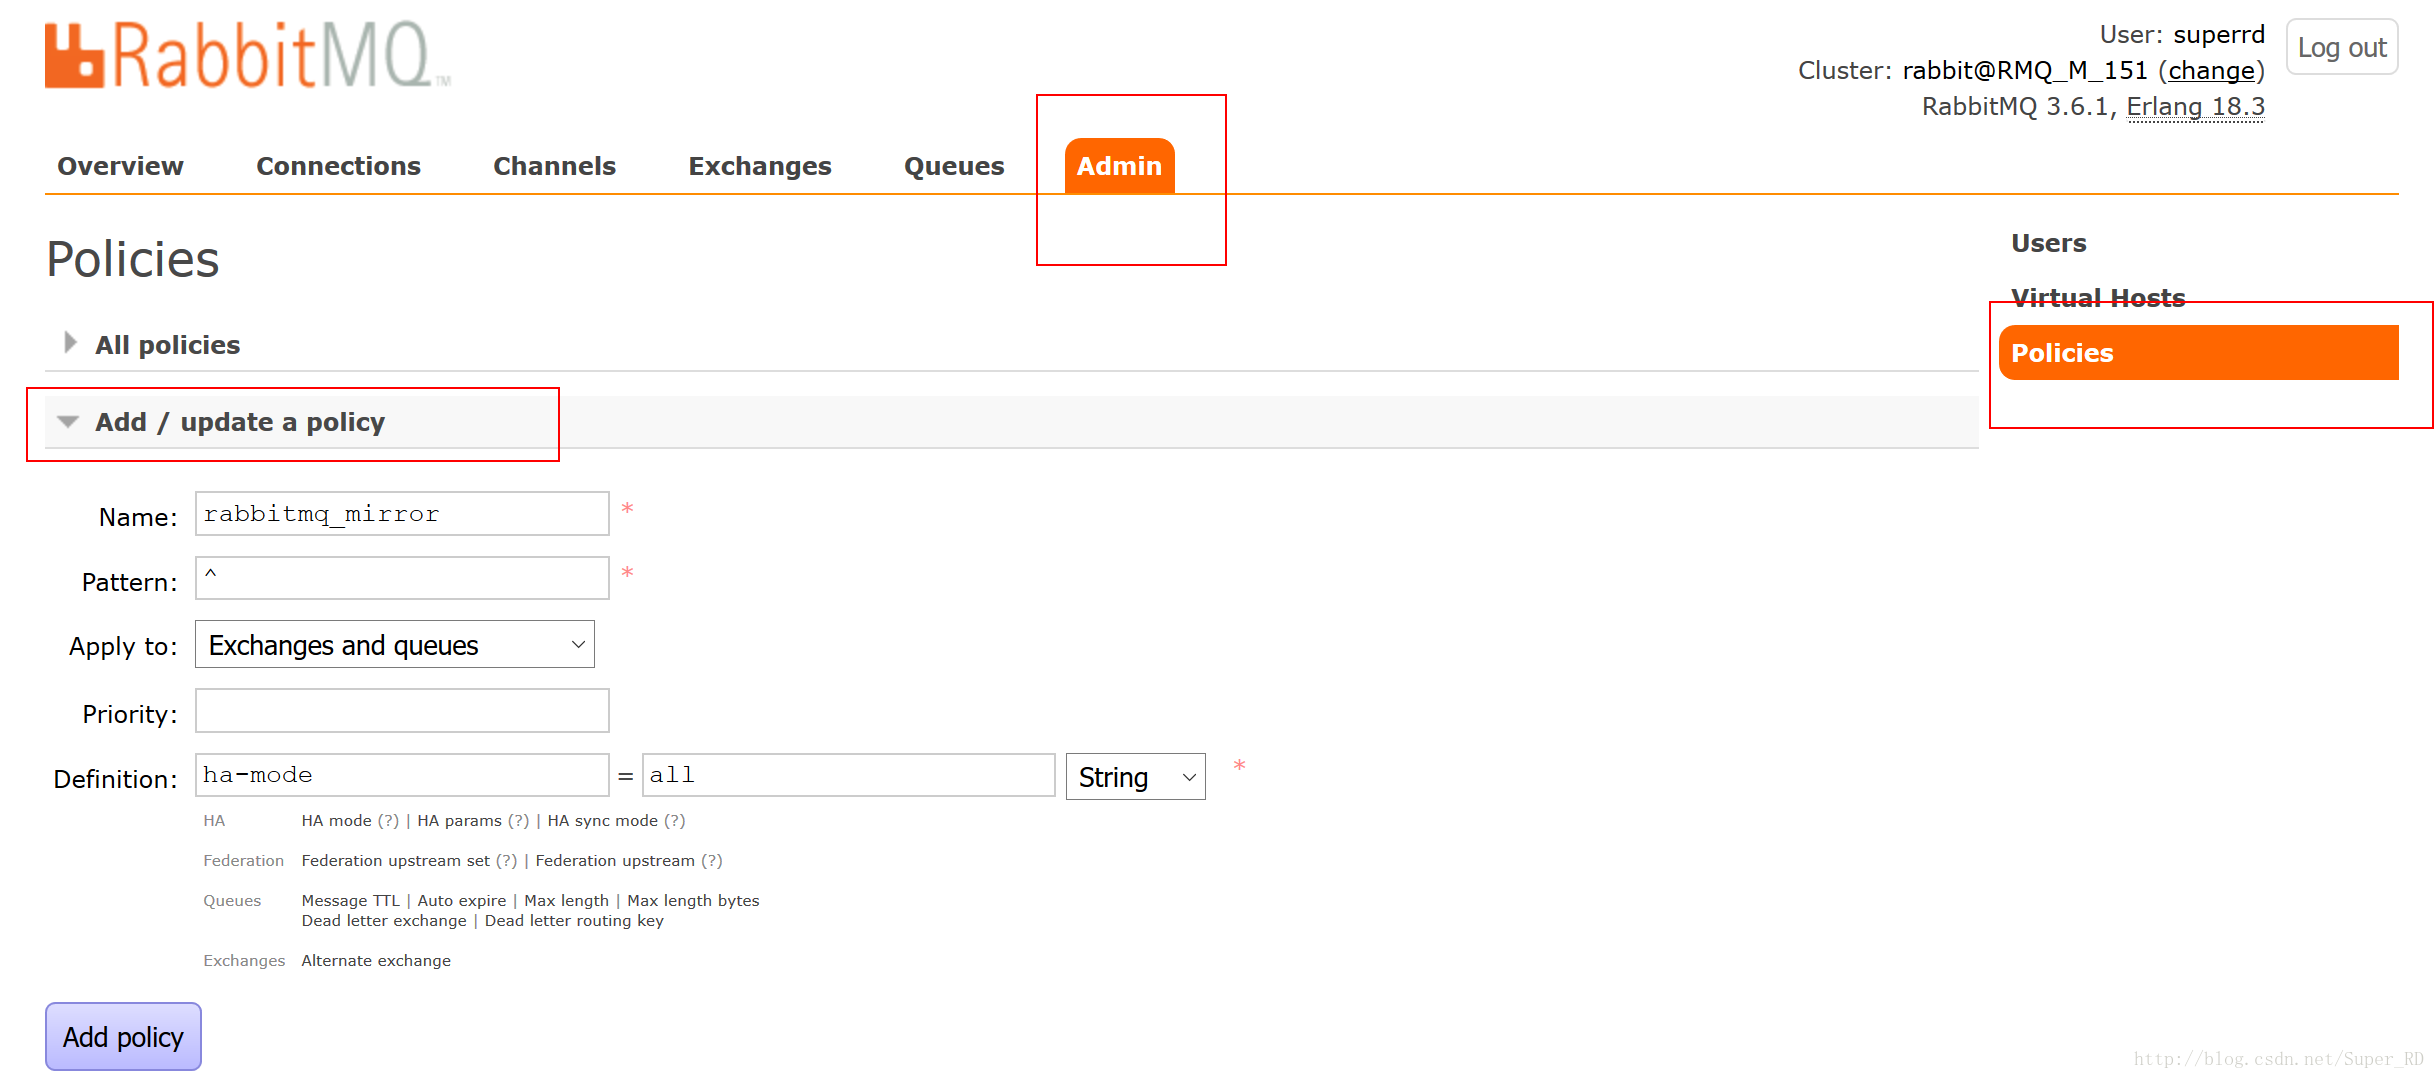The width and height of the screenshot is (2435, 1079).
Task: Select Policies in the admin sidebar
Action: (x=2198, y=353)
